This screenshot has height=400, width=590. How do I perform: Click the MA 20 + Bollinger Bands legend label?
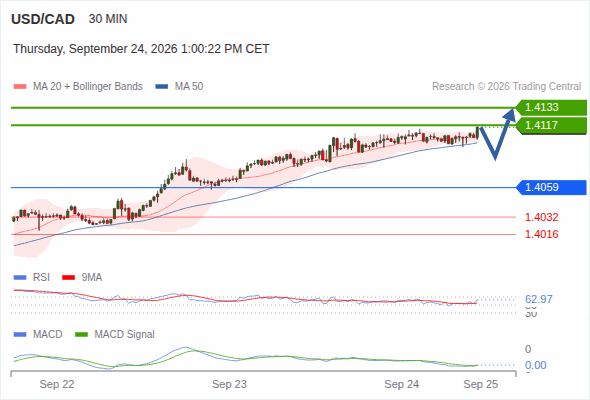pyautogui.click(x=88, y=87)
